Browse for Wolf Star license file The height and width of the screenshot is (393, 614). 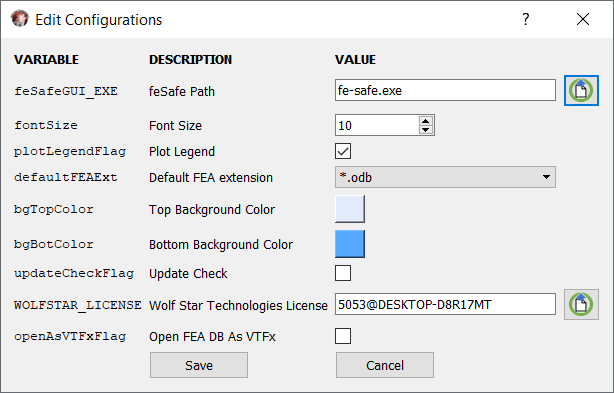coord(581,305)
